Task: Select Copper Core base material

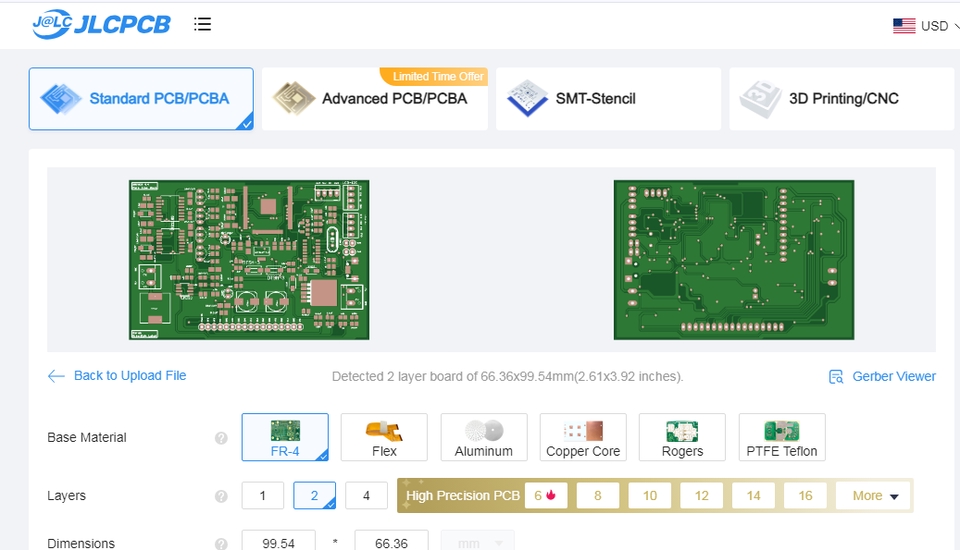Action: click(583, 437)
